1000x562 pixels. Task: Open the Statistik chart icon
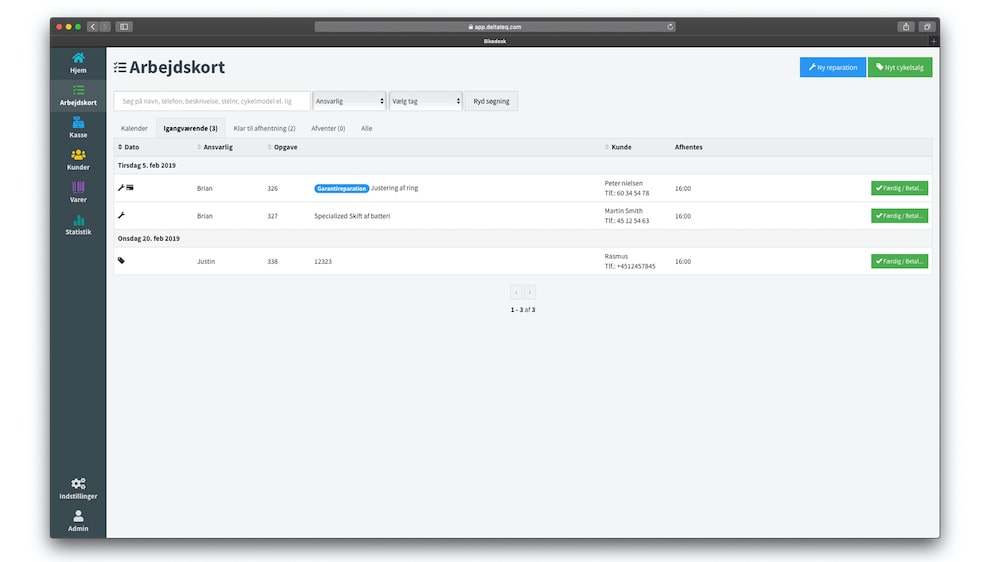click(x=78, y=219)
